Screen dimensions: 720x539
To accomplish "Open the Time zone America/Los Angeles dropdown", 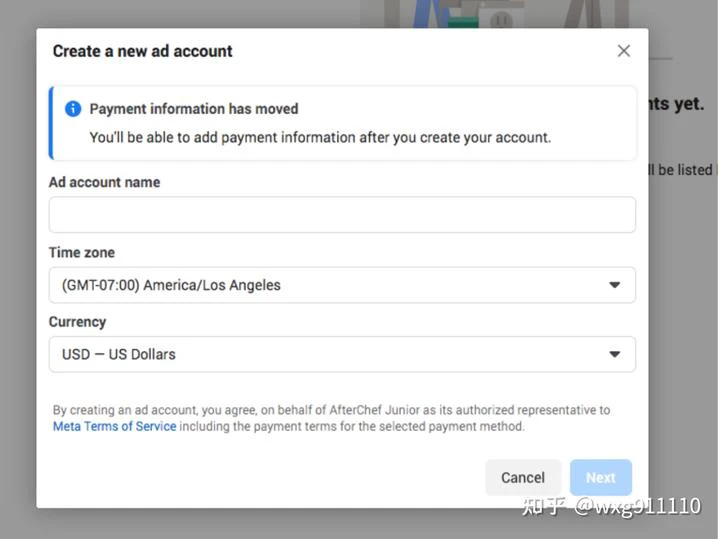I will click(x=342, y=285).
